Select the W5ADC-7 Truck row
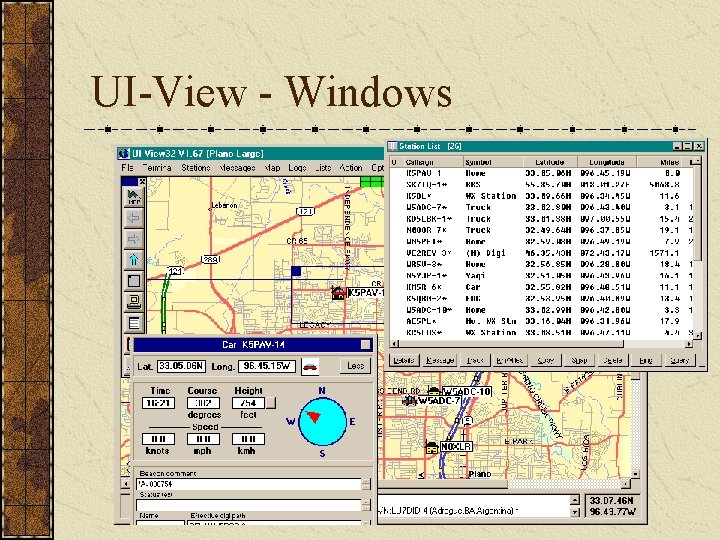Image resolution: width=720 pixels, height=540 pixels. (542, 208)
